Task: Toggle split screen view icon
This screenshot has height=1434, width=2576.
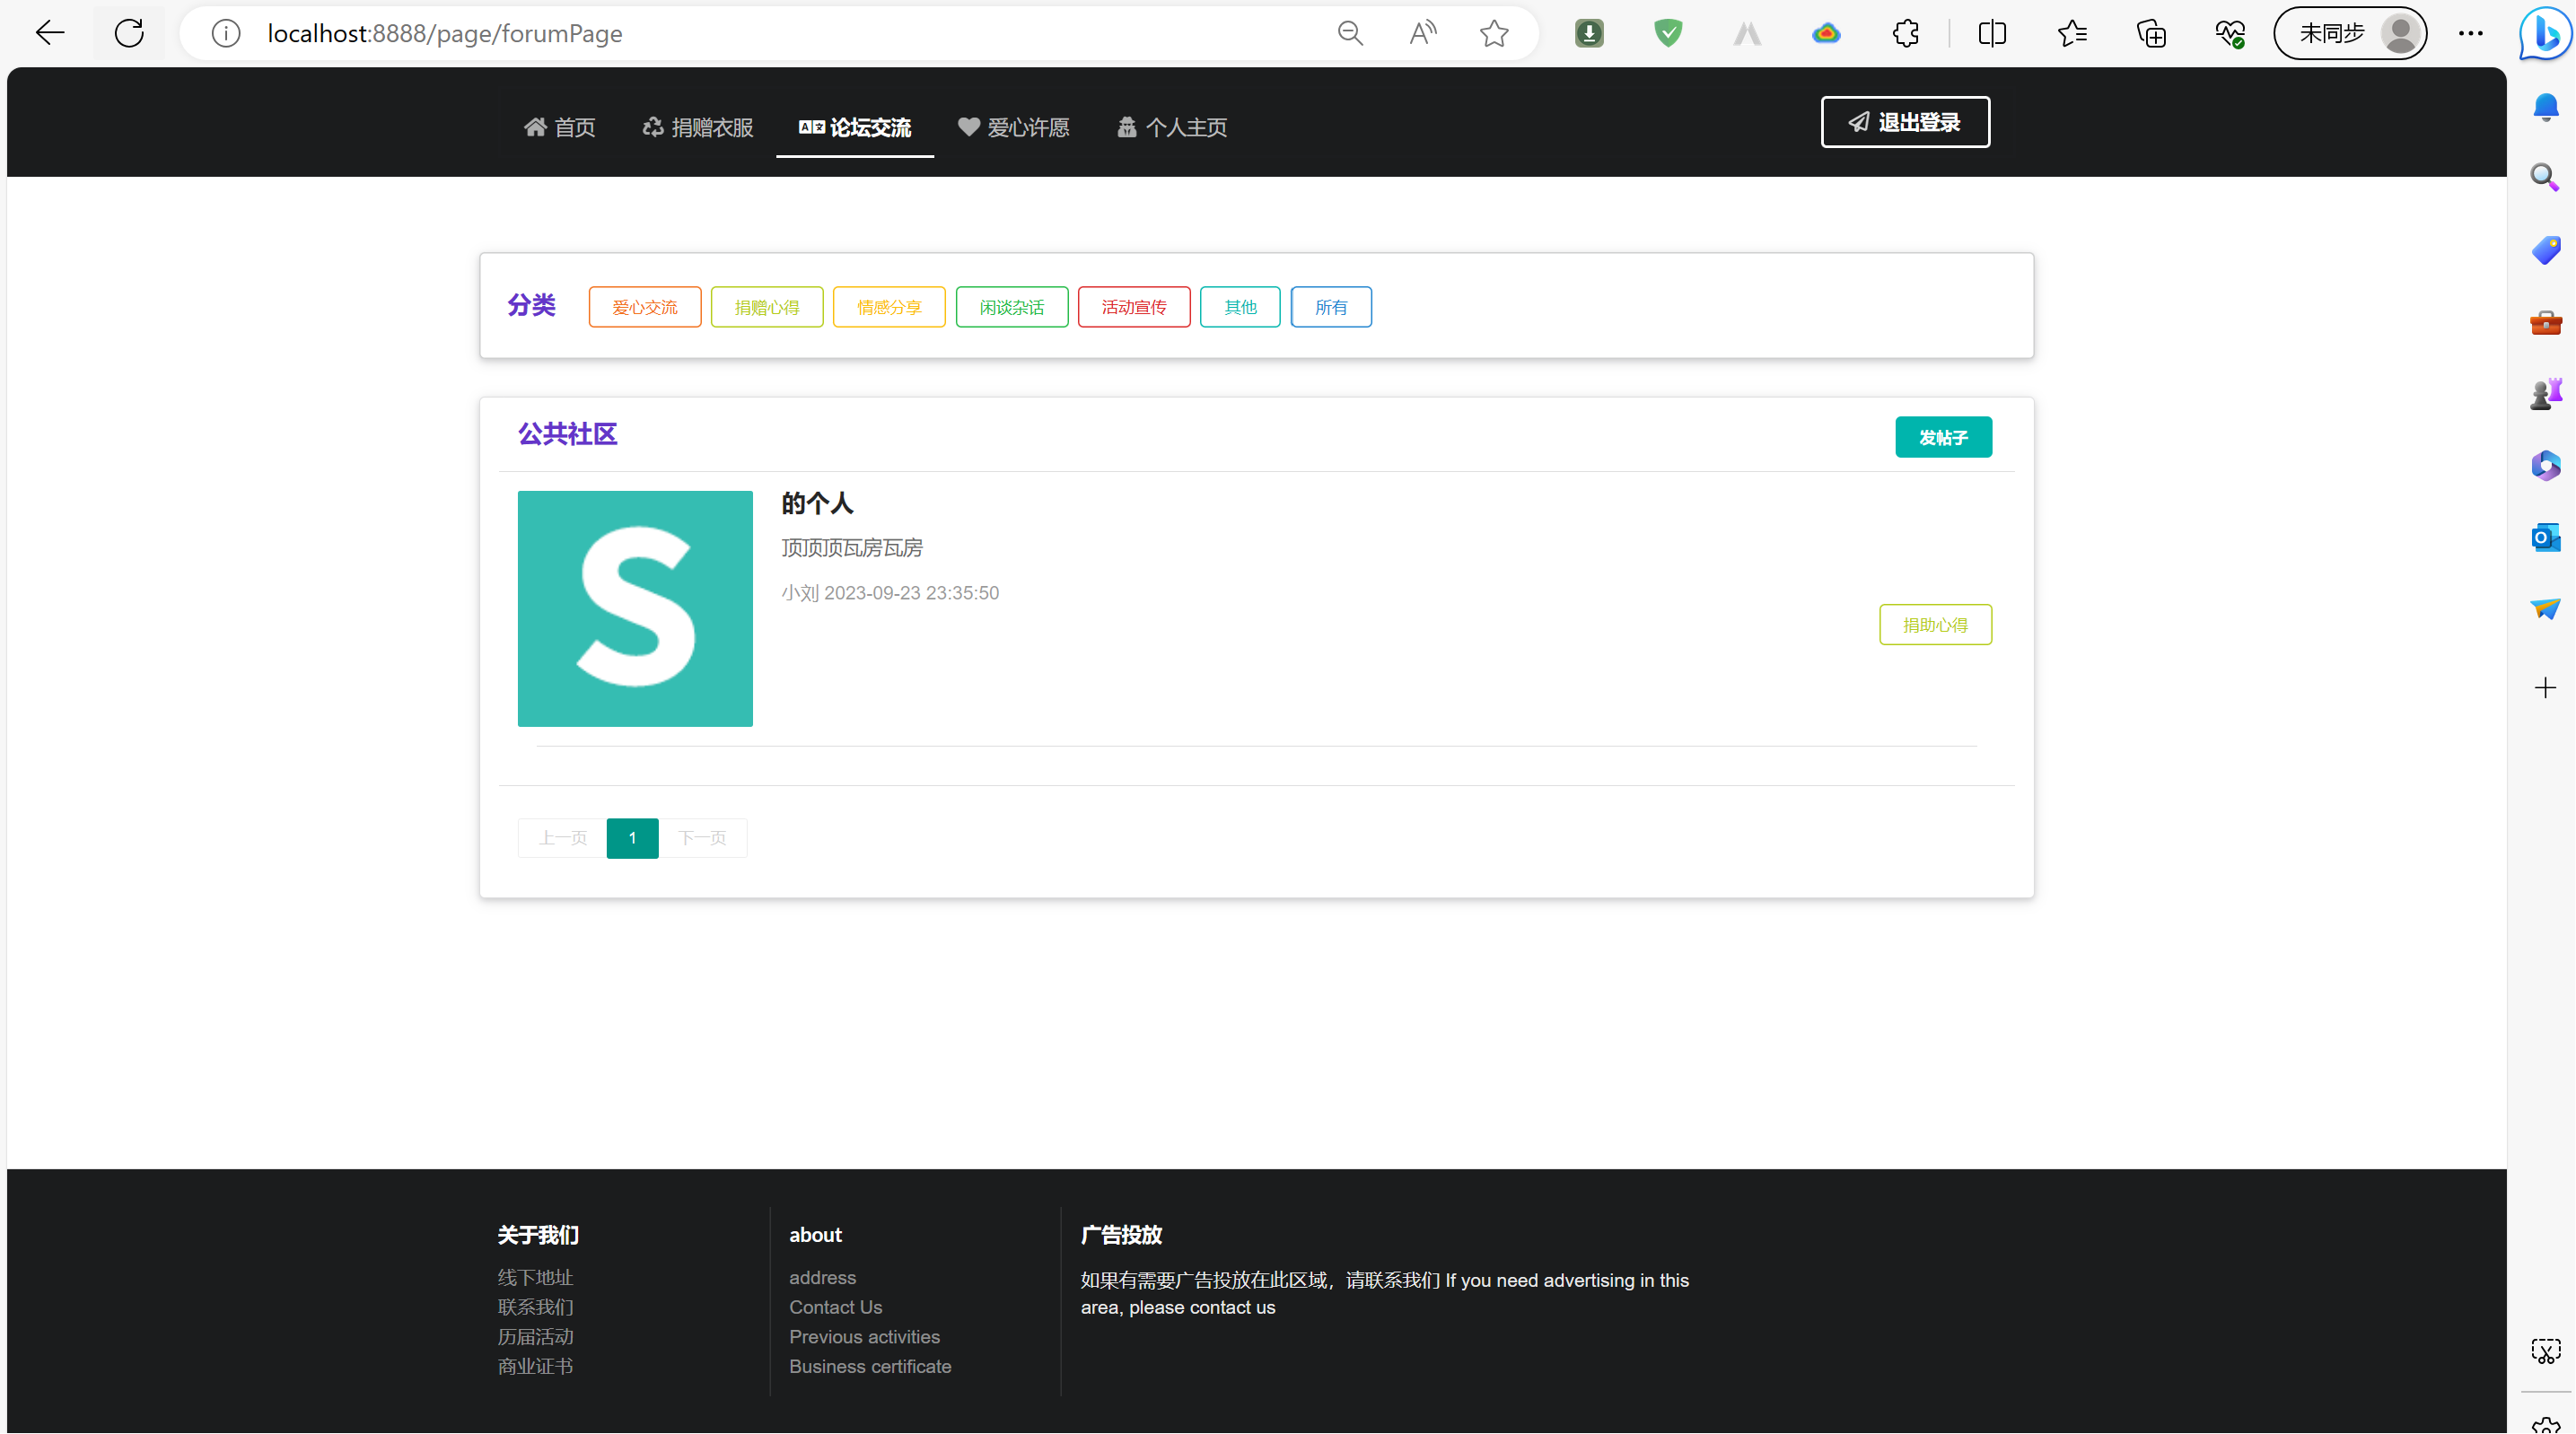Action: point(1991,33)
